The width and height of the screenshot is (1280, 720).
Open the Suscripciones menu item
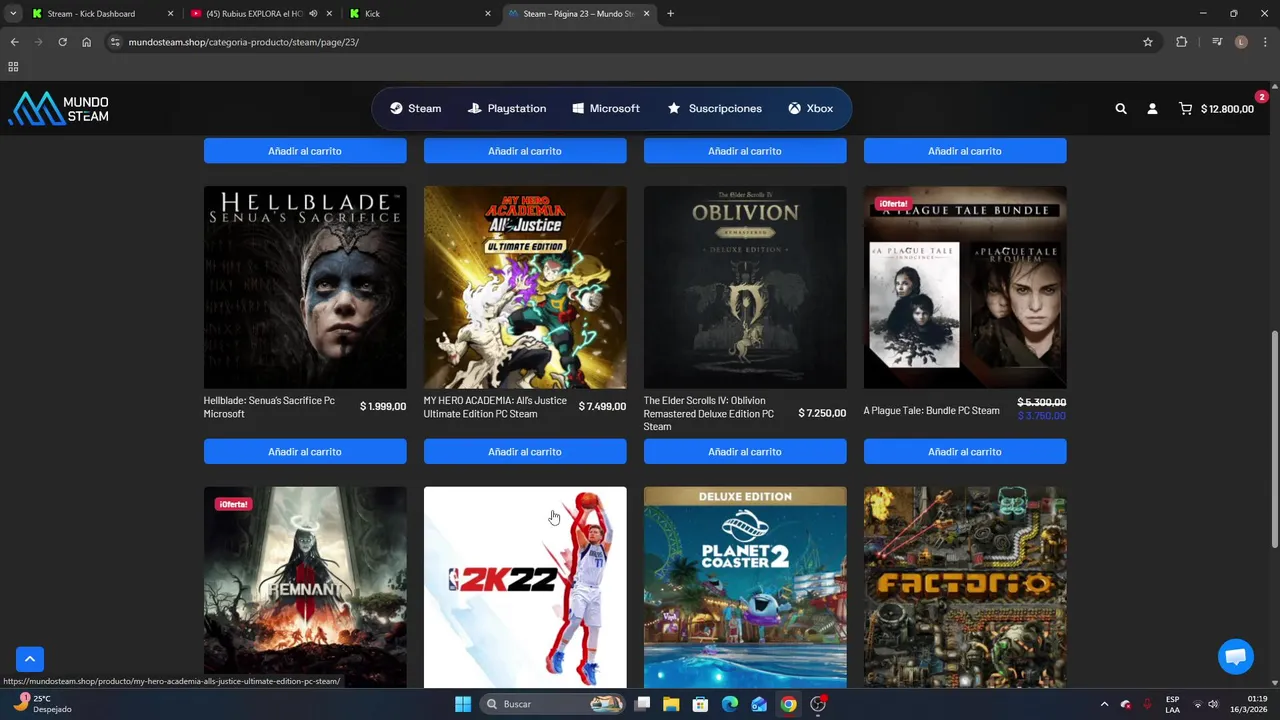coord(715,109)
